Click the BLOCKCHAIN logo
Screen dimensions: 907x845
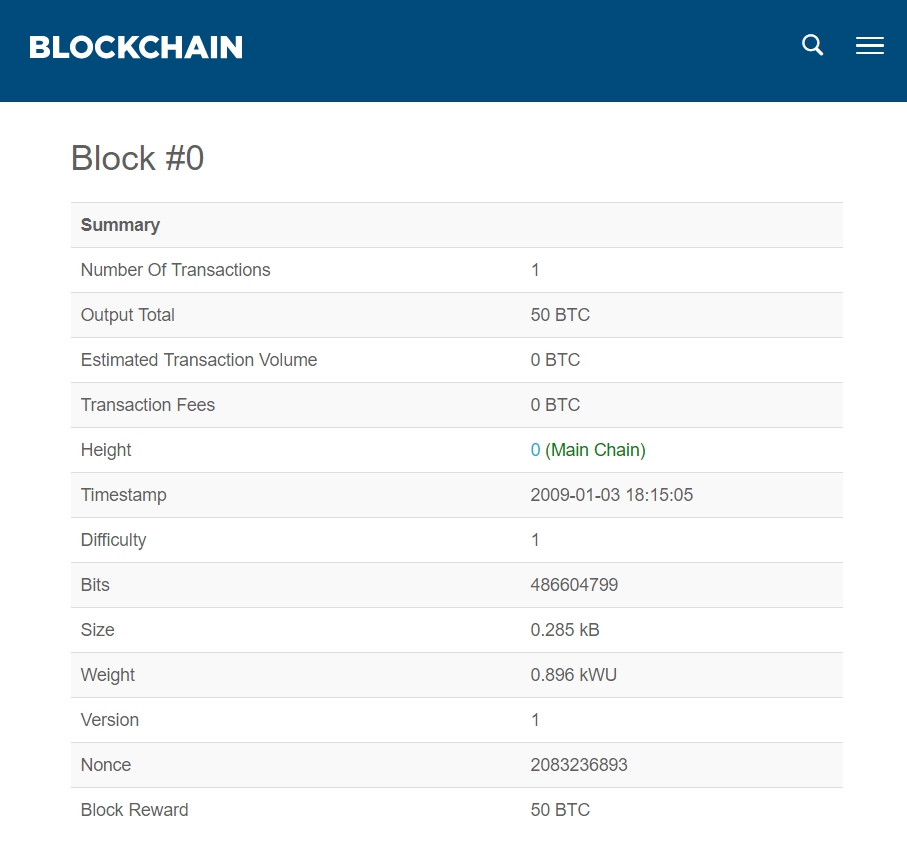coord(136,47)
